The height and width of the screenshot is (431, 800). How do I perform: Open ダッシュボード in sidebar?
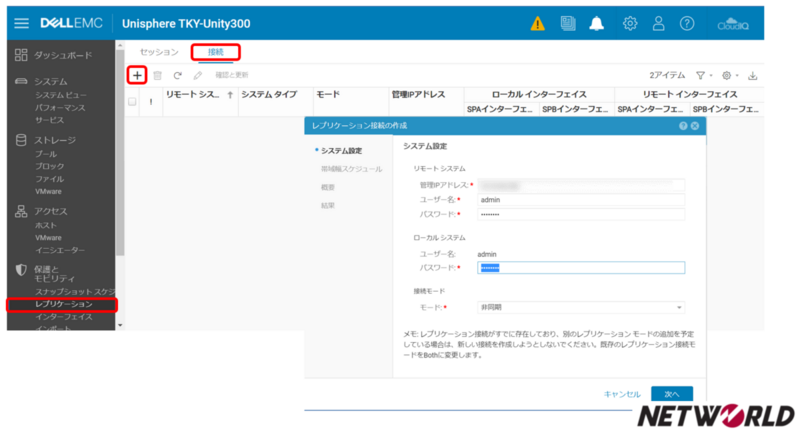point(63,55)
